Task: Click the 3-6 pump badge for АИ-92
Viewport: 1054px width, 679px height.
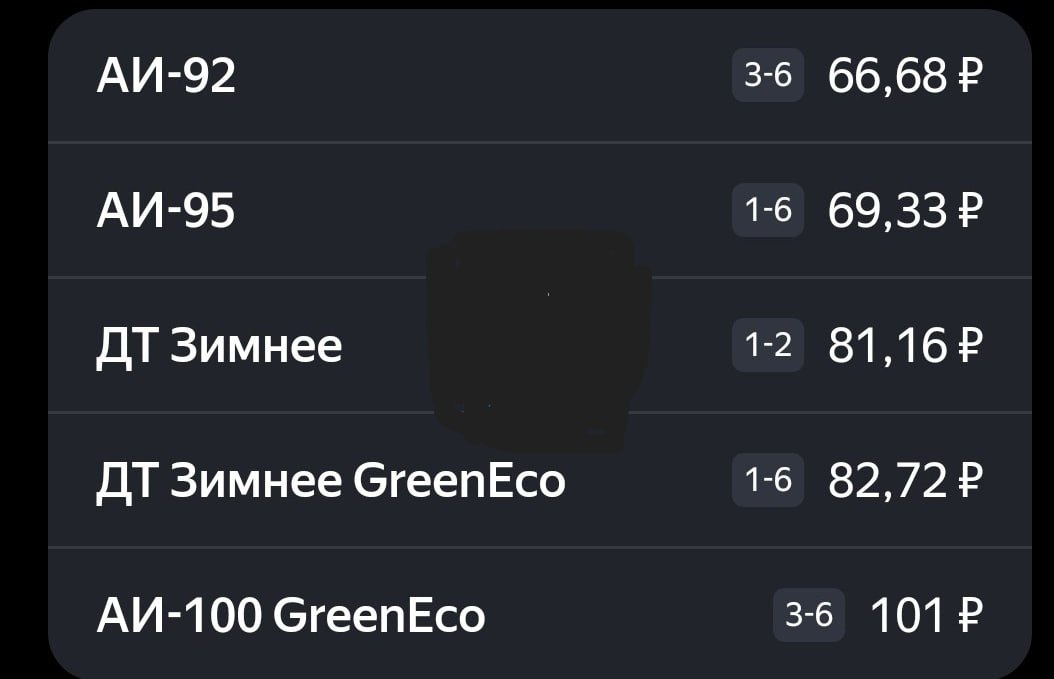Action: (x=768, y=75)
